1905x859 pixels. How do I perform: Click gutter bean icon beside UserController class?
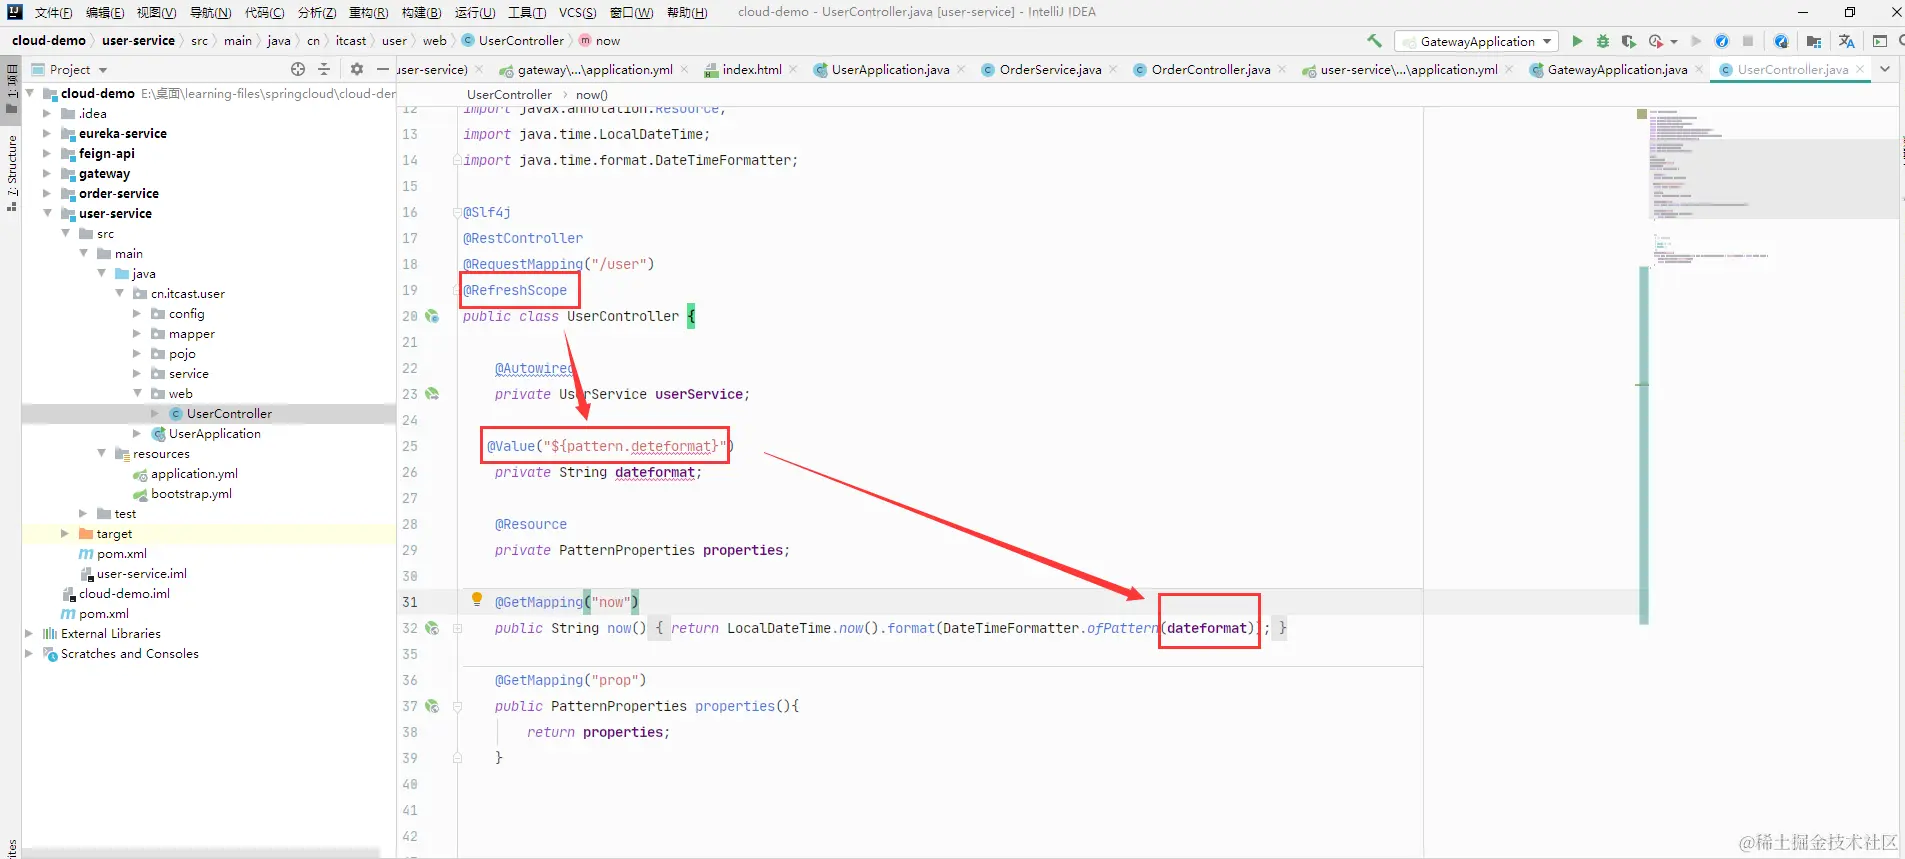(432, 316)
